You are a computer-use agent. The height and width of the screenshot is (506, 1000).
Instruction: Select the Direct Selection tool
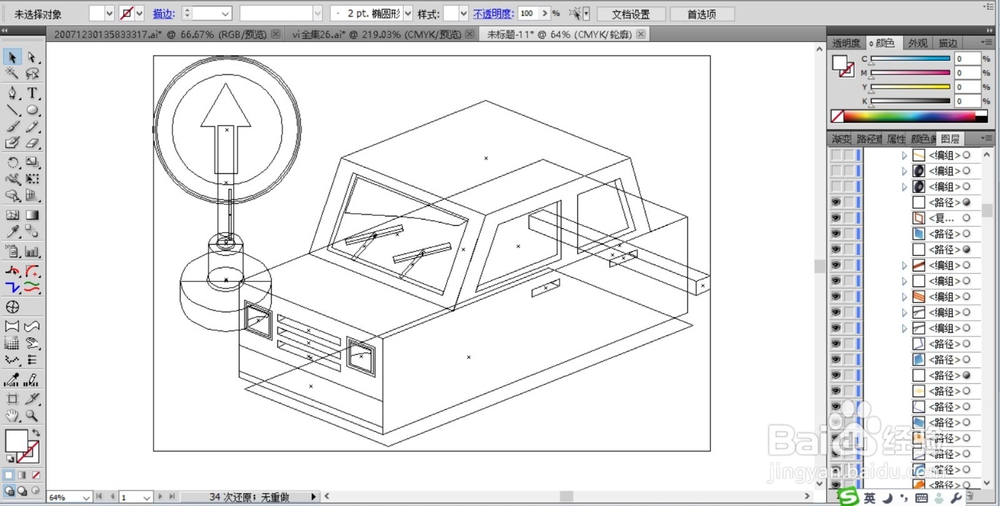[33, 57]
